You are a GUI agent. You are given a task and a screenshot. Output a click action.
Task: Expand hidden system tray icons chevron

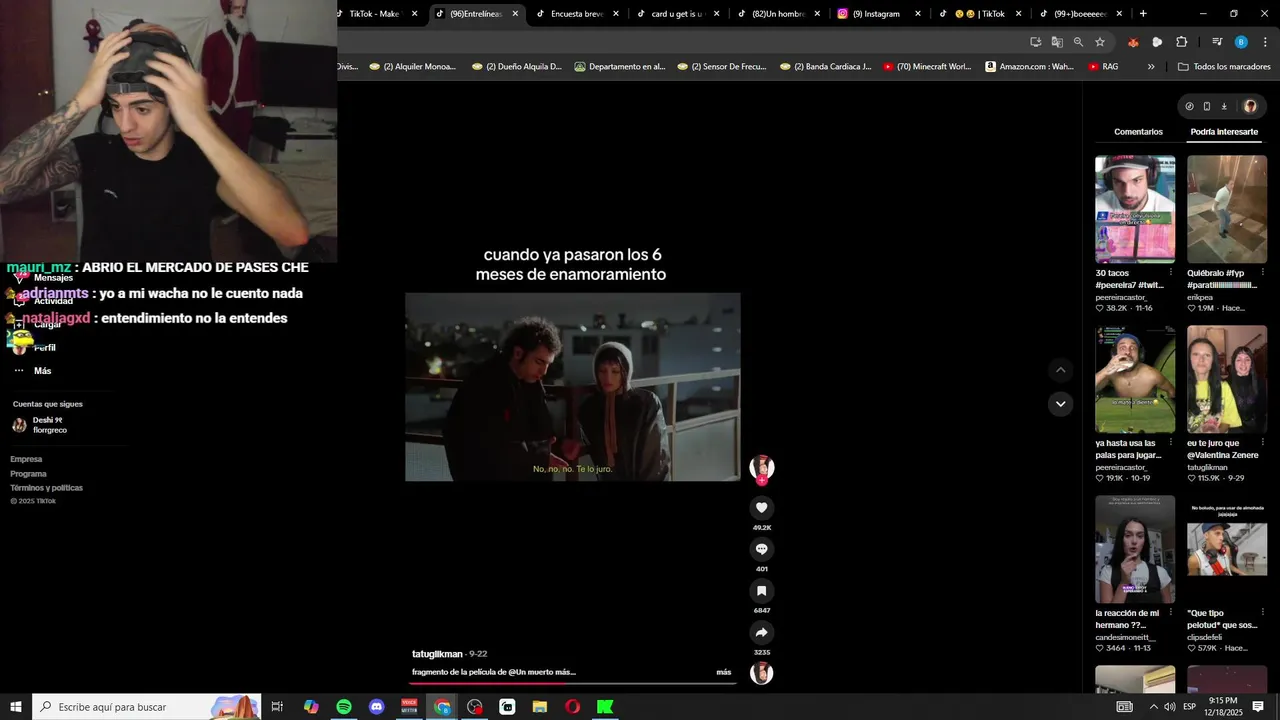(x=1153, y=707)
